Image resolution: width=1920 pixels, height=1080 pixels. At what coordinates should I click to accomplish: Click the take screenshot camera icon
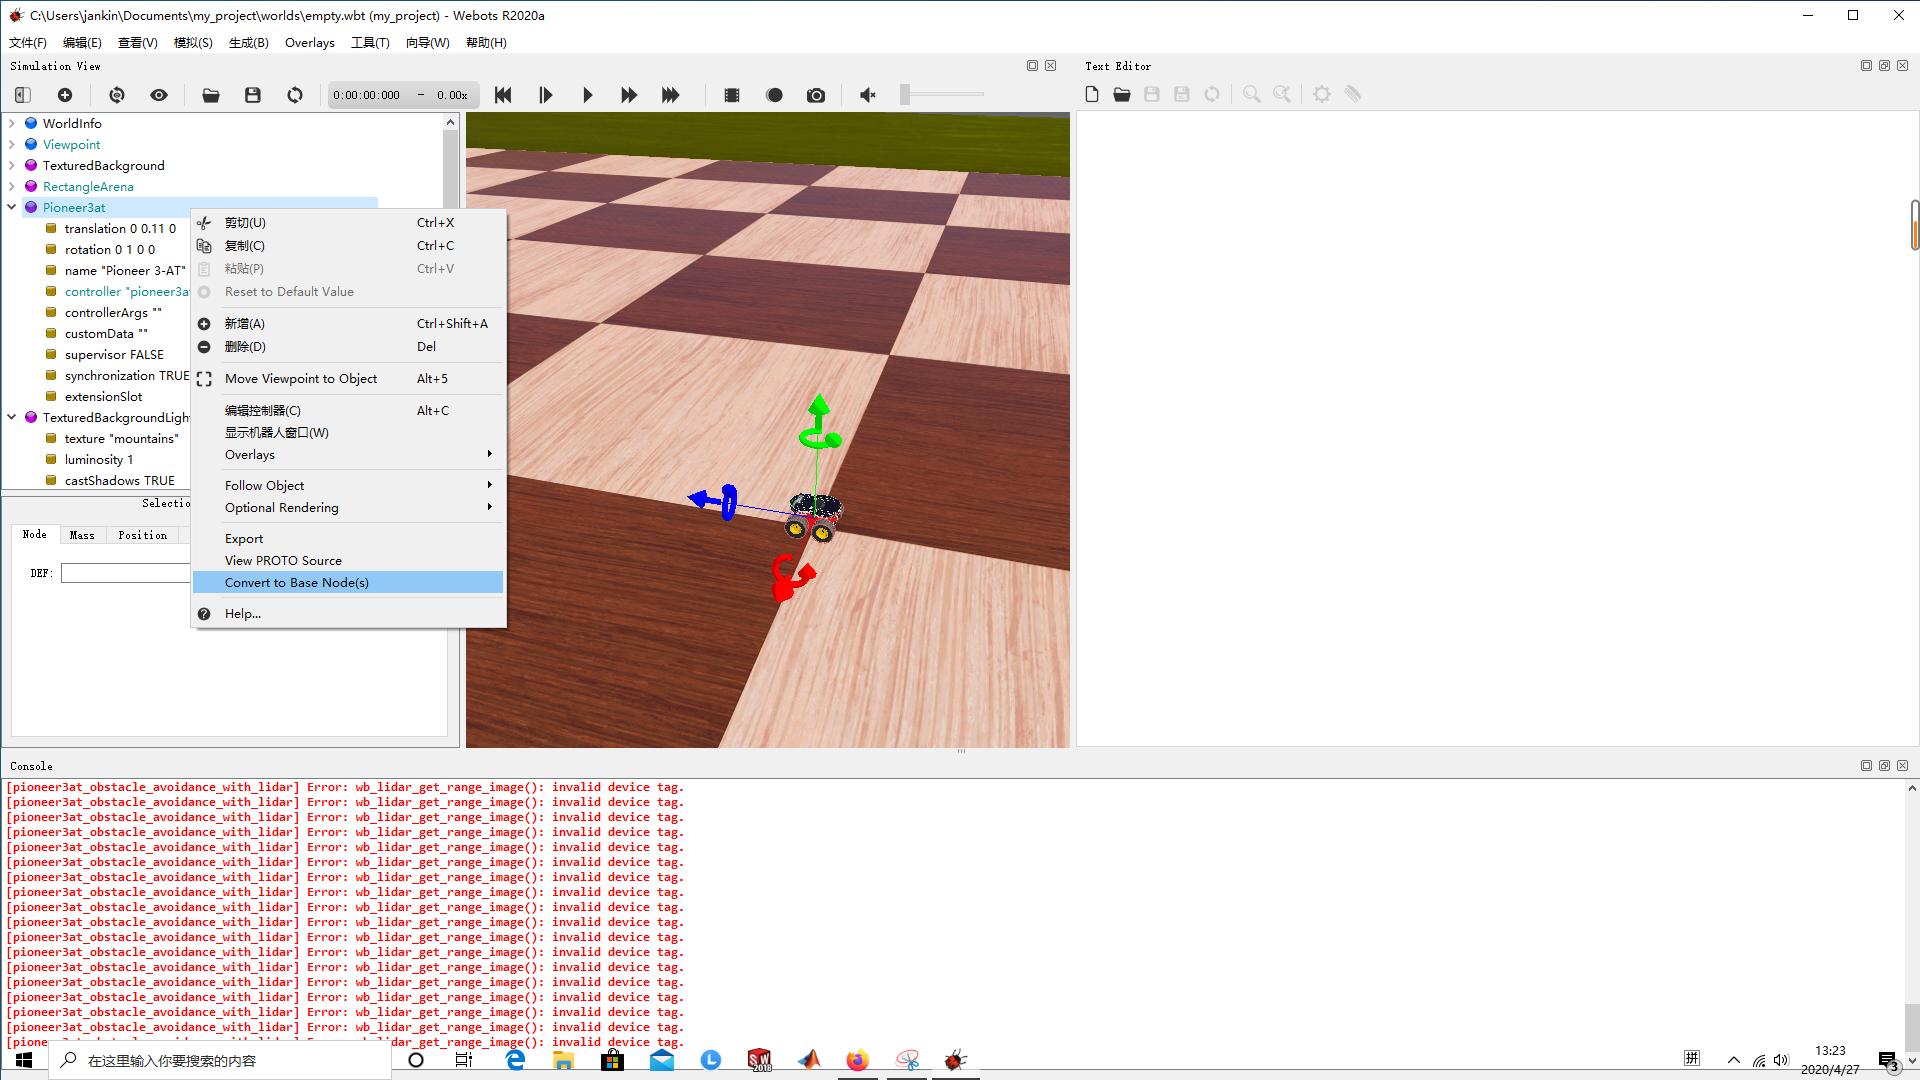(x=816, y=95)
